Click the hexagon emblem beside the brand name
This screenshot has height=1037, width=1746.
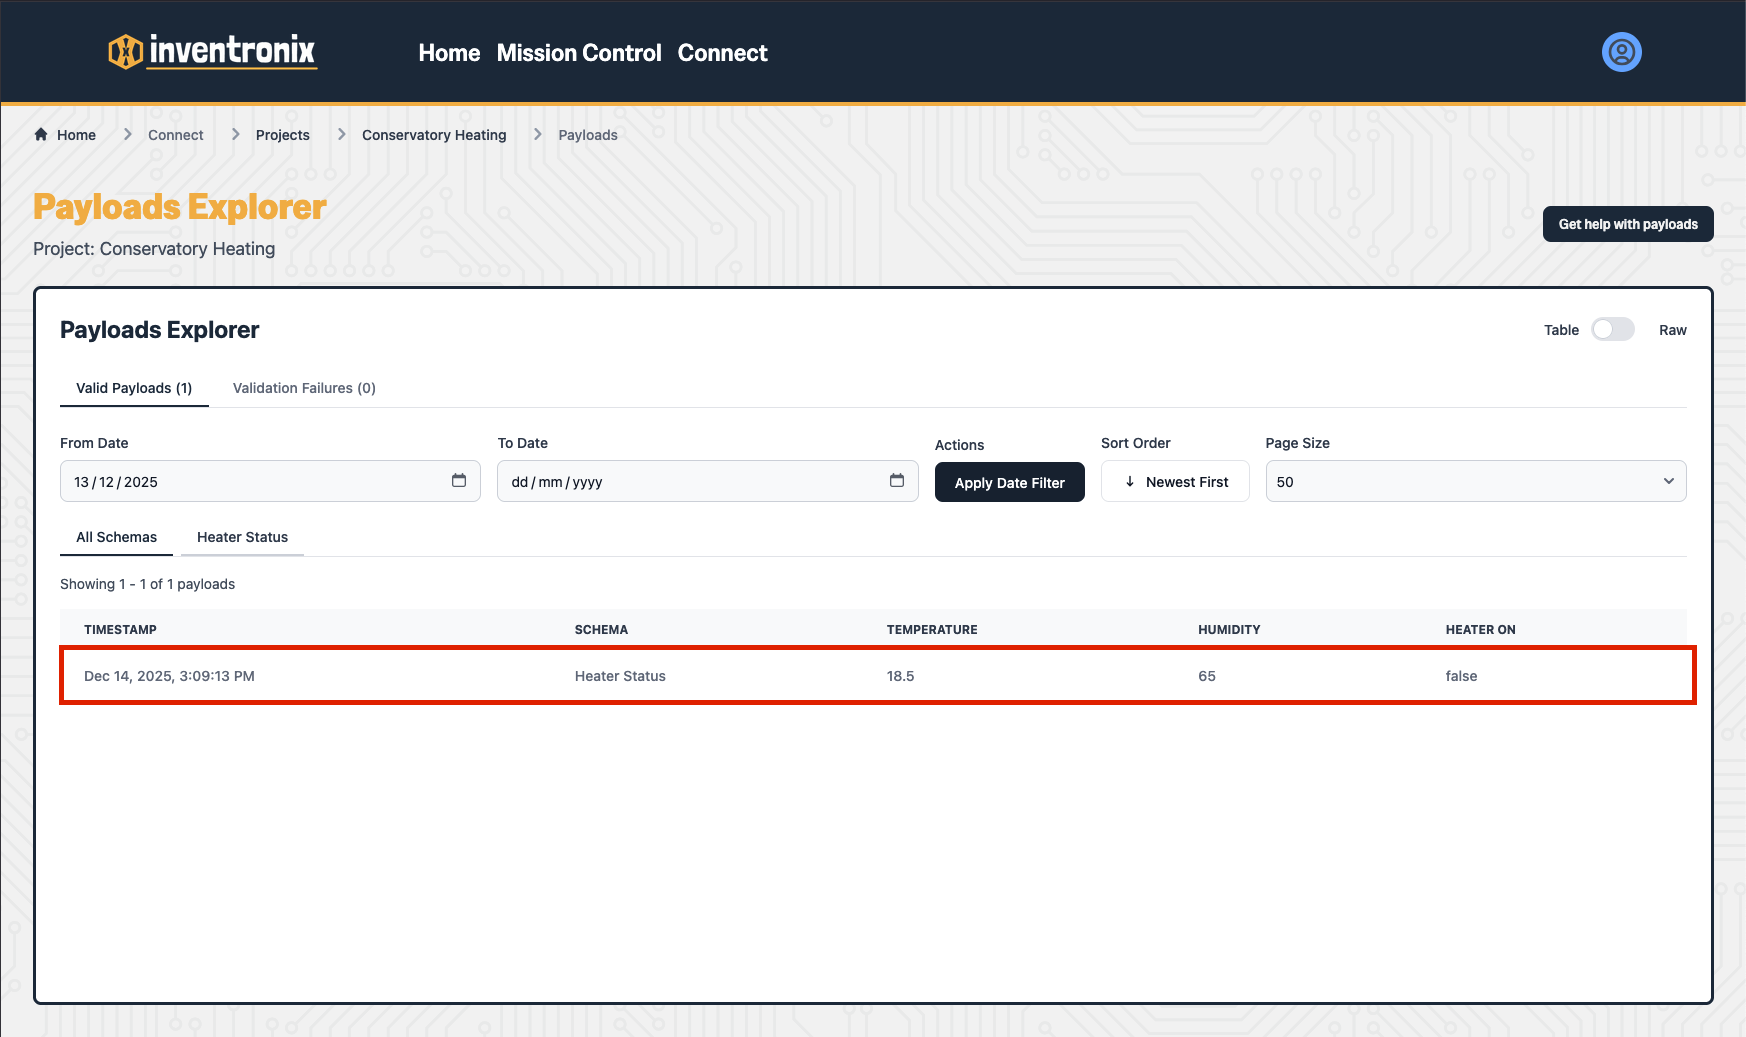point(124,52)
